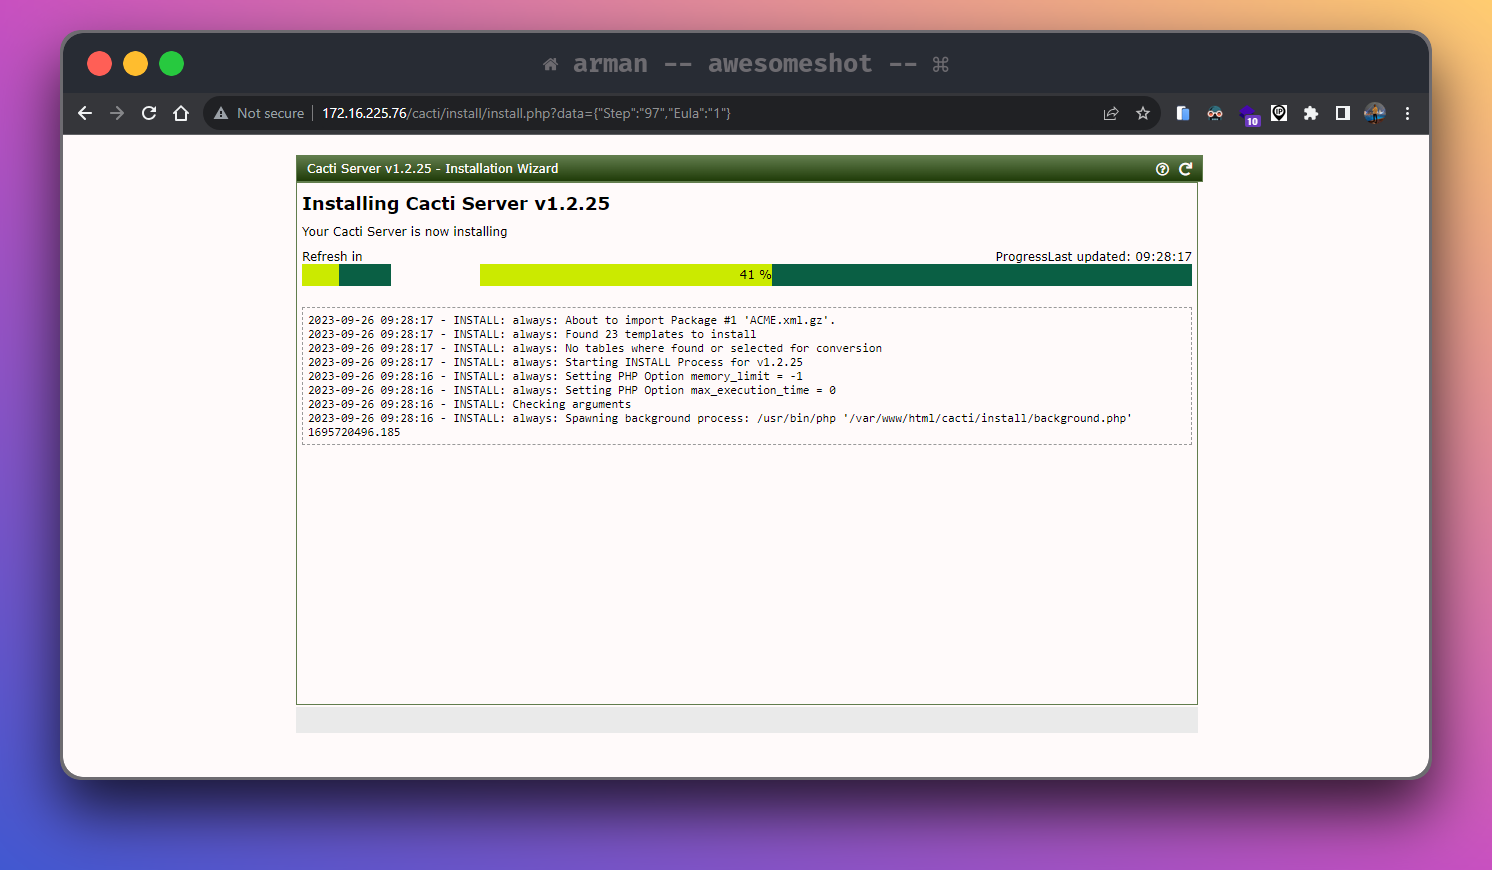Click the goggles-face extension icon
Image resolution: width=1492 pixels, height=870 pixels.
[x=1215, y=113]
